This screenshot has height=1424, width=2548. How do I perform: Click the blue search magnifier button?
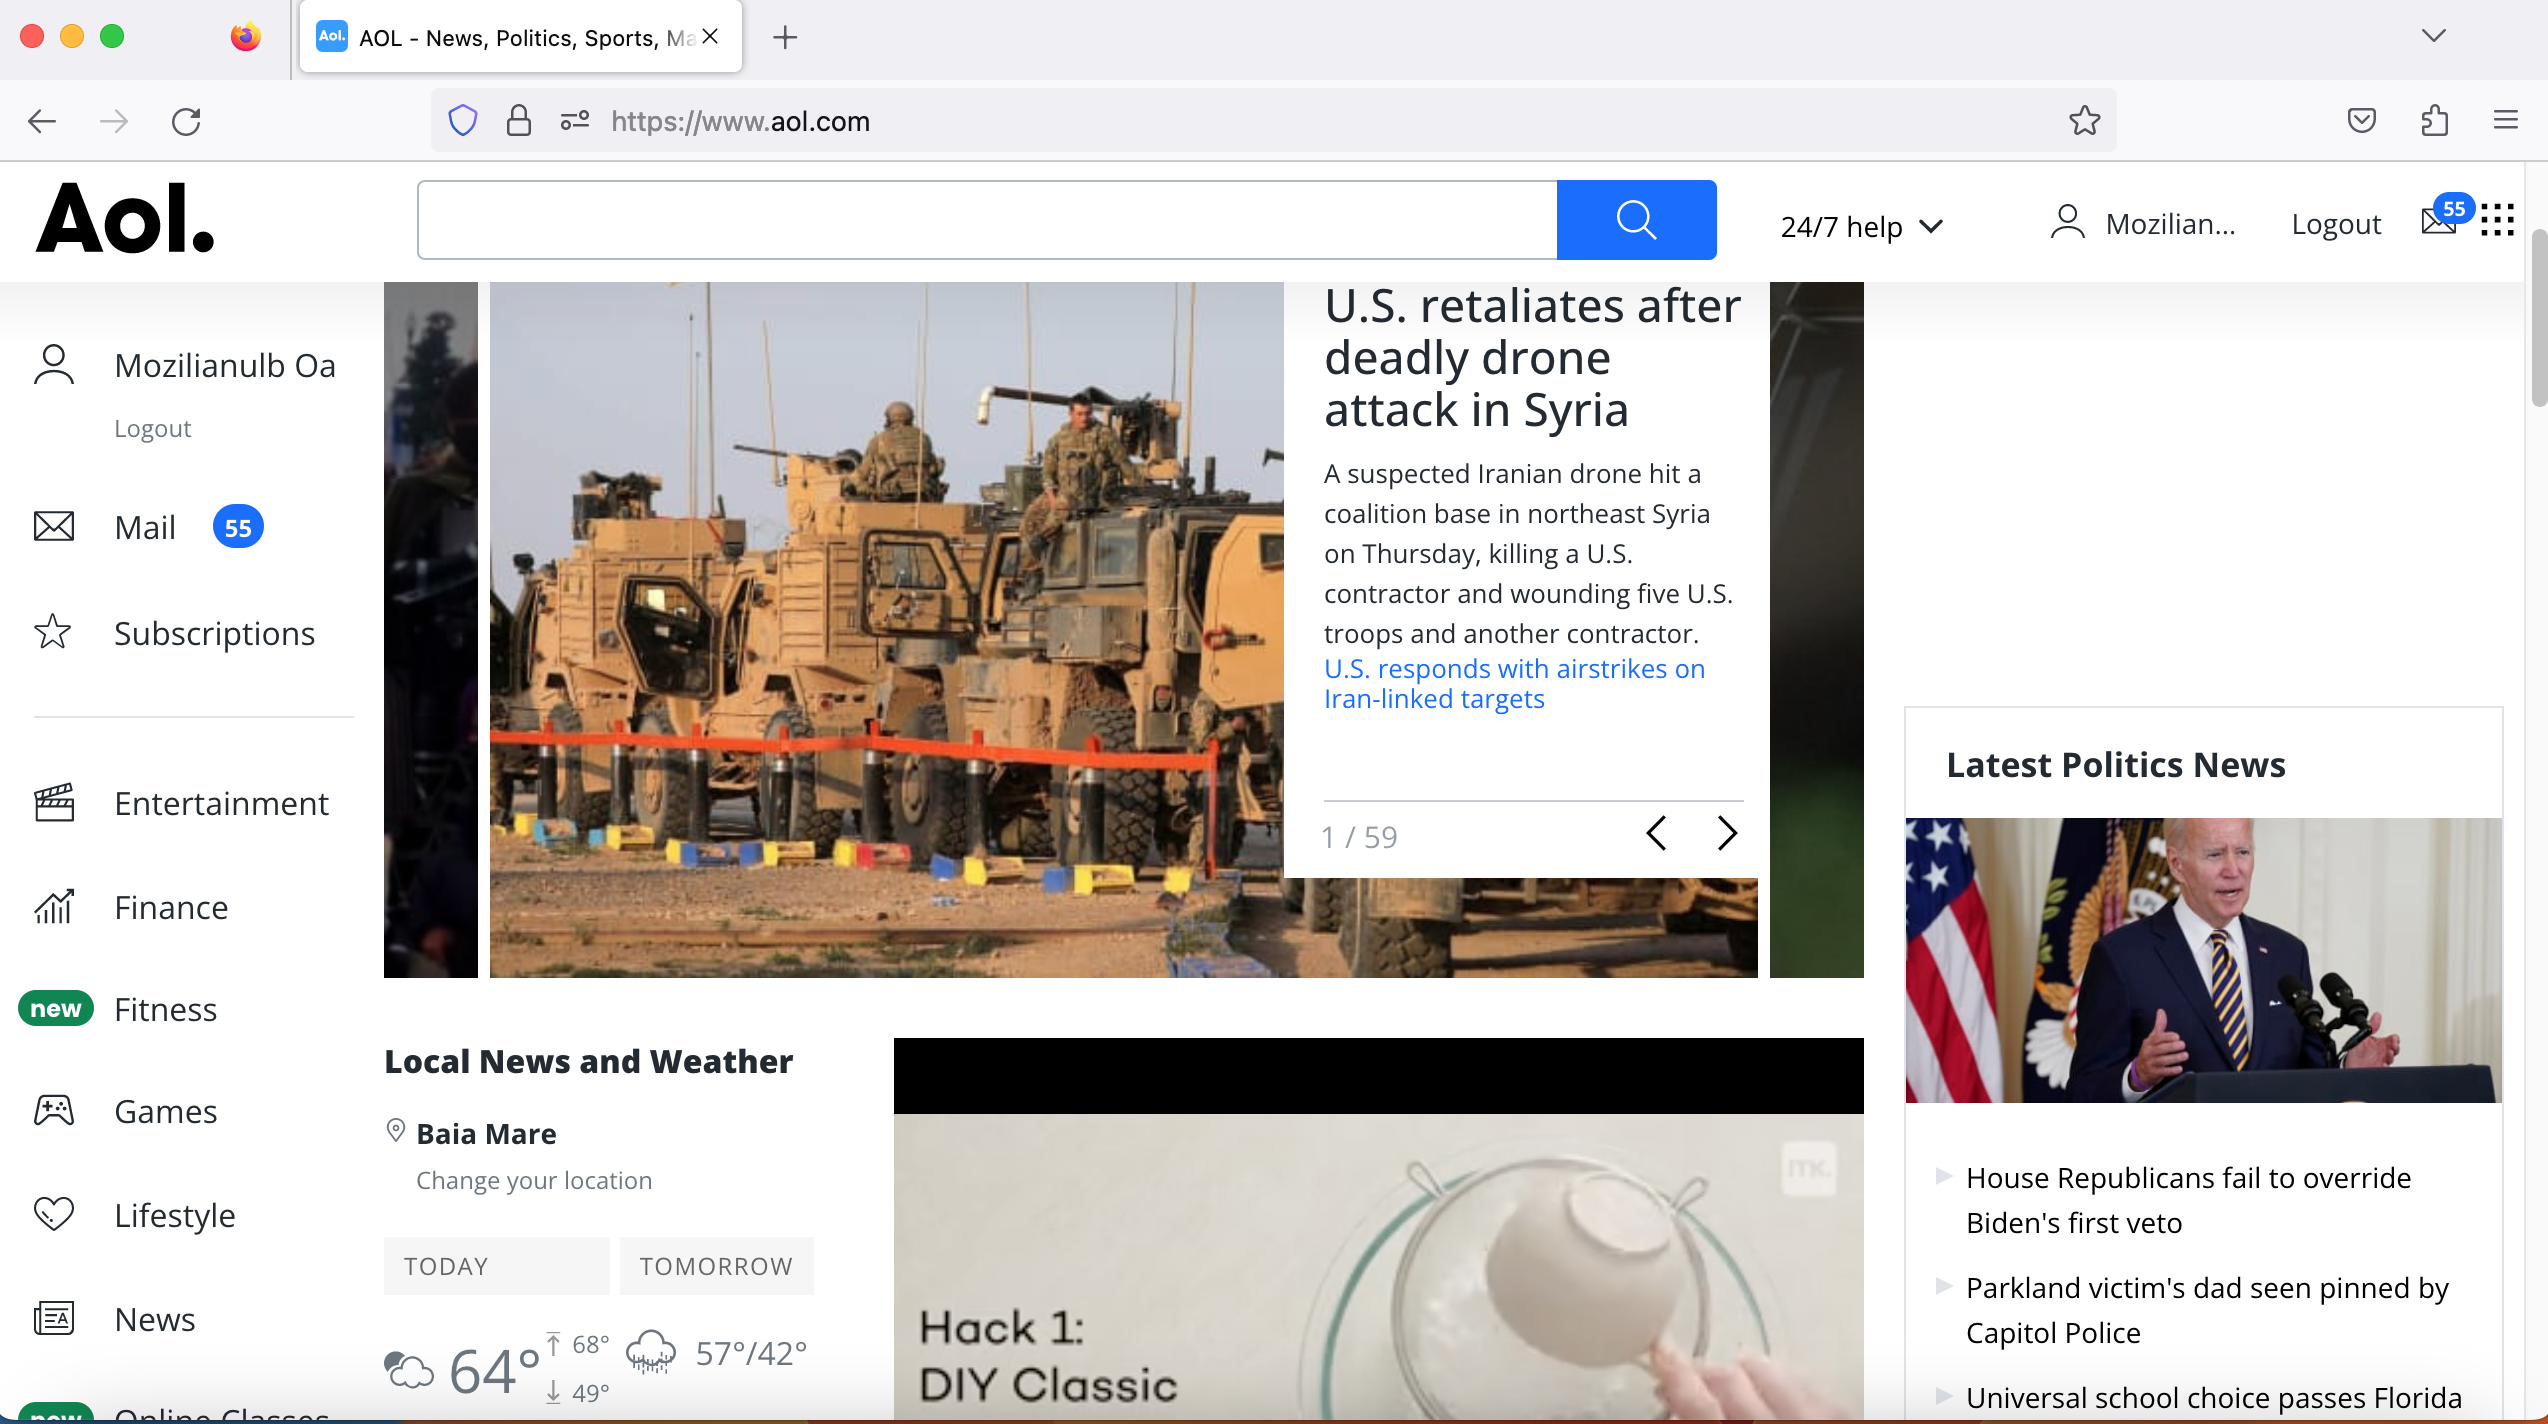click(1636, 220)
